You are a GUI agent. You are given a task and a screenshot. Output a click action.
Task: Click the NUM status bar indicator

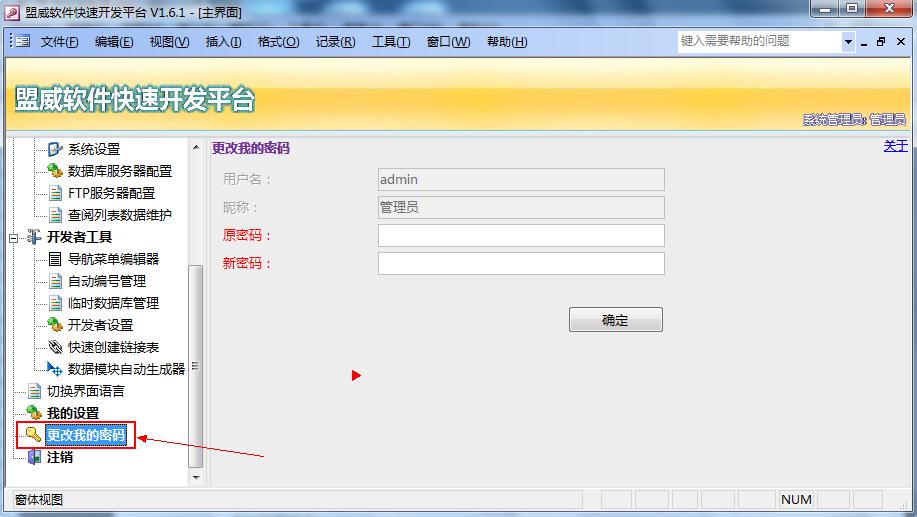pyautogui.click(x=796, y=499)
